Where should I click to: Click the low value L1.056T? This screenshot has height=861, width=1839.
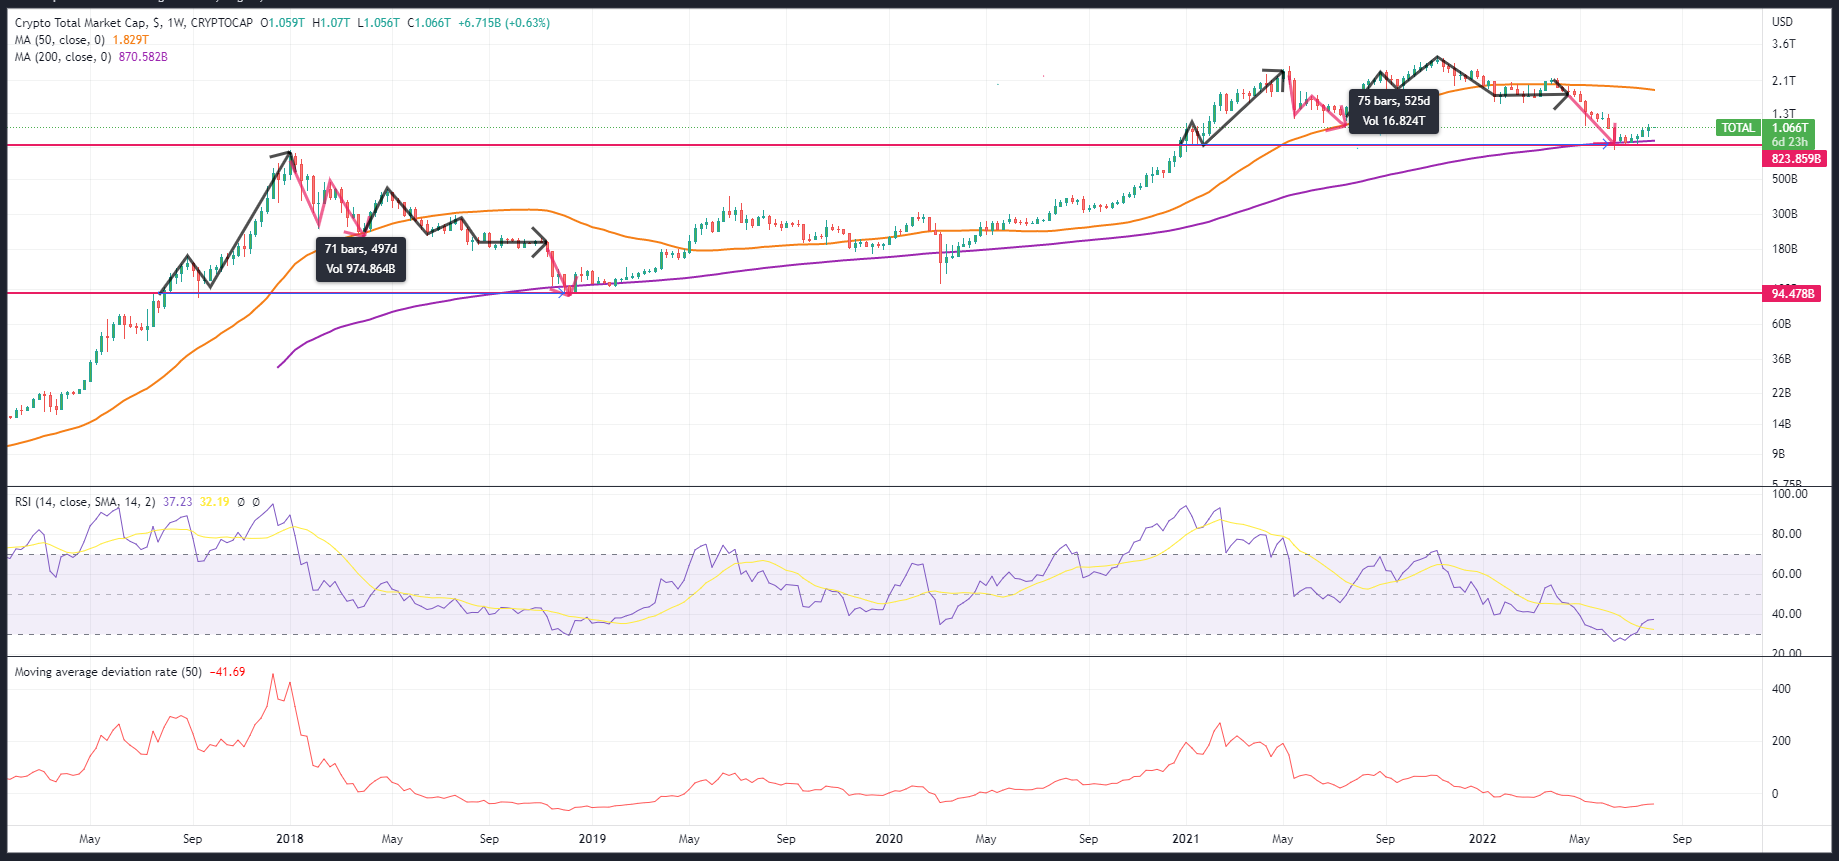378,23
